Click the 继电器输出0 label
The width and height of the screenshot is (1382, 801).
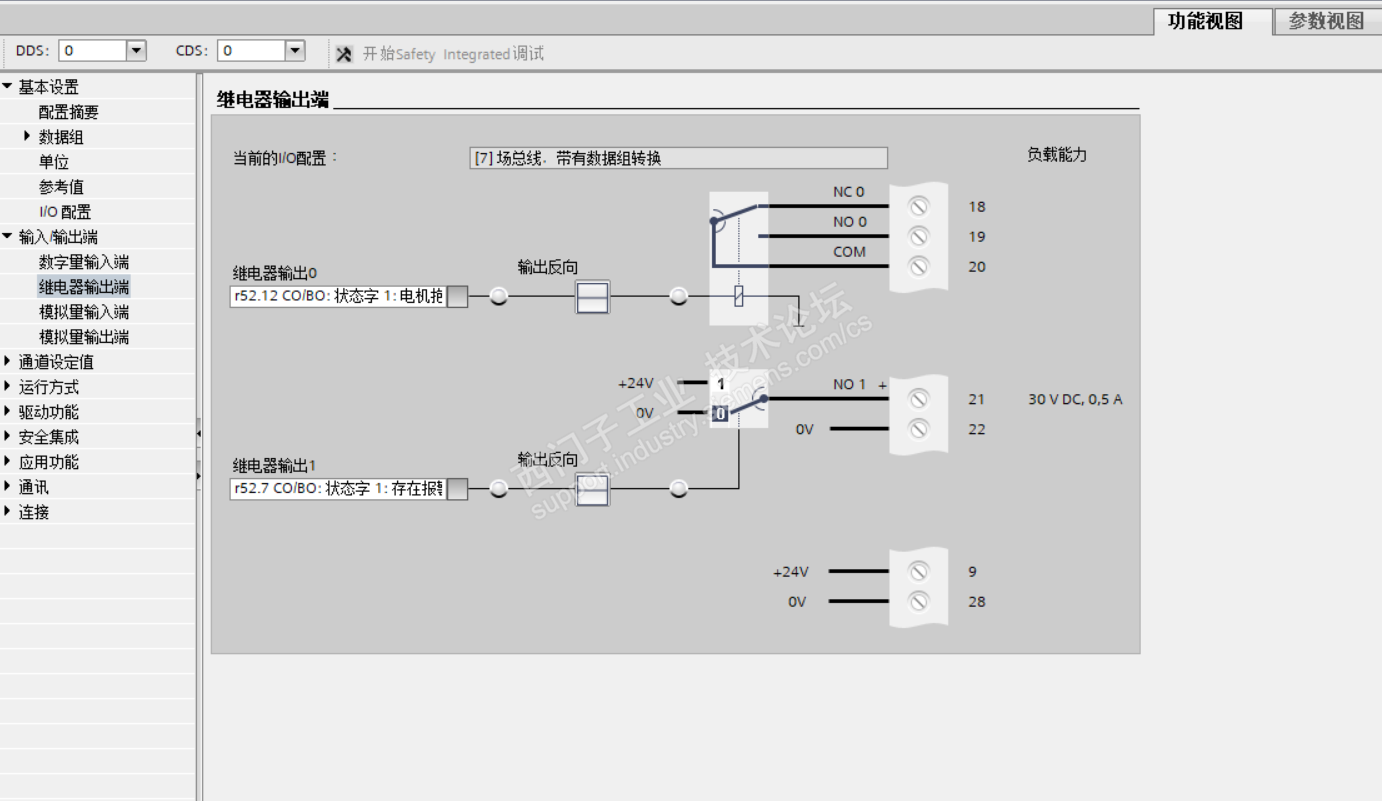point(275,273)
